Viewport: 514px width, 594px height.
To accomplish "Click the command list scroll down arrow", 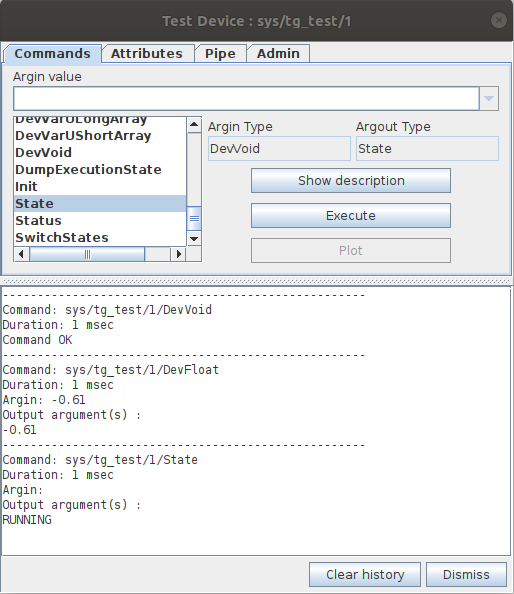I will click(x=194, y=239).
